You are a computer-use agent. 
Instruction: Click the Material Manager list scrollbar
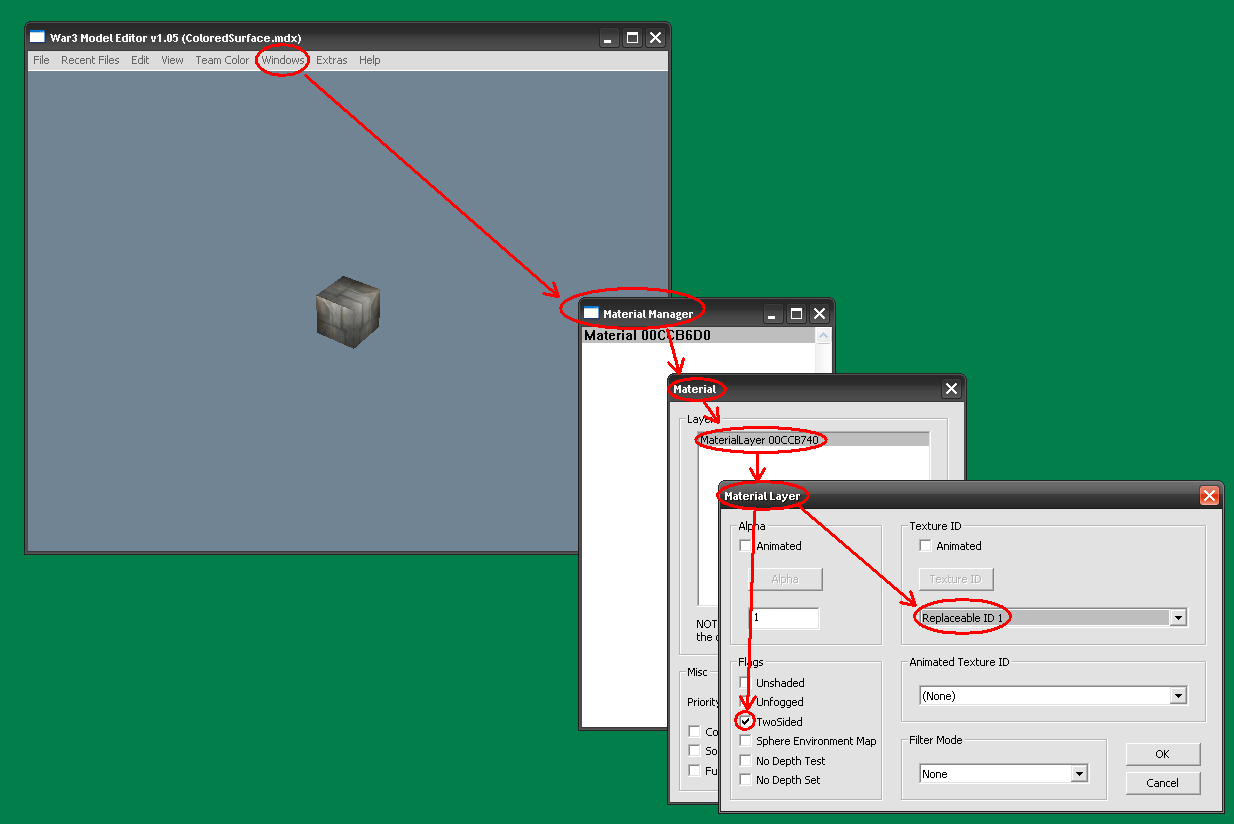(823, 352)
